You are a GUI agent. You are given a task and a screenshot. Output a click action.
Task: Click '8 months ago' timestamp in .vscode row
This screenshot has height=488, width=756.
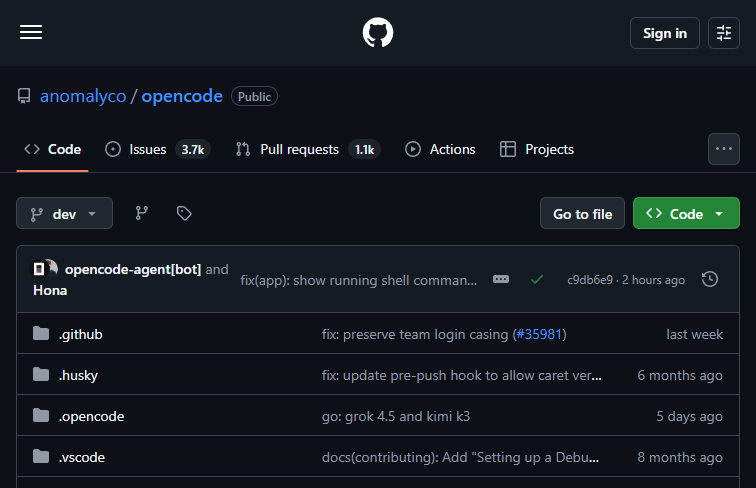coord(680,457)
